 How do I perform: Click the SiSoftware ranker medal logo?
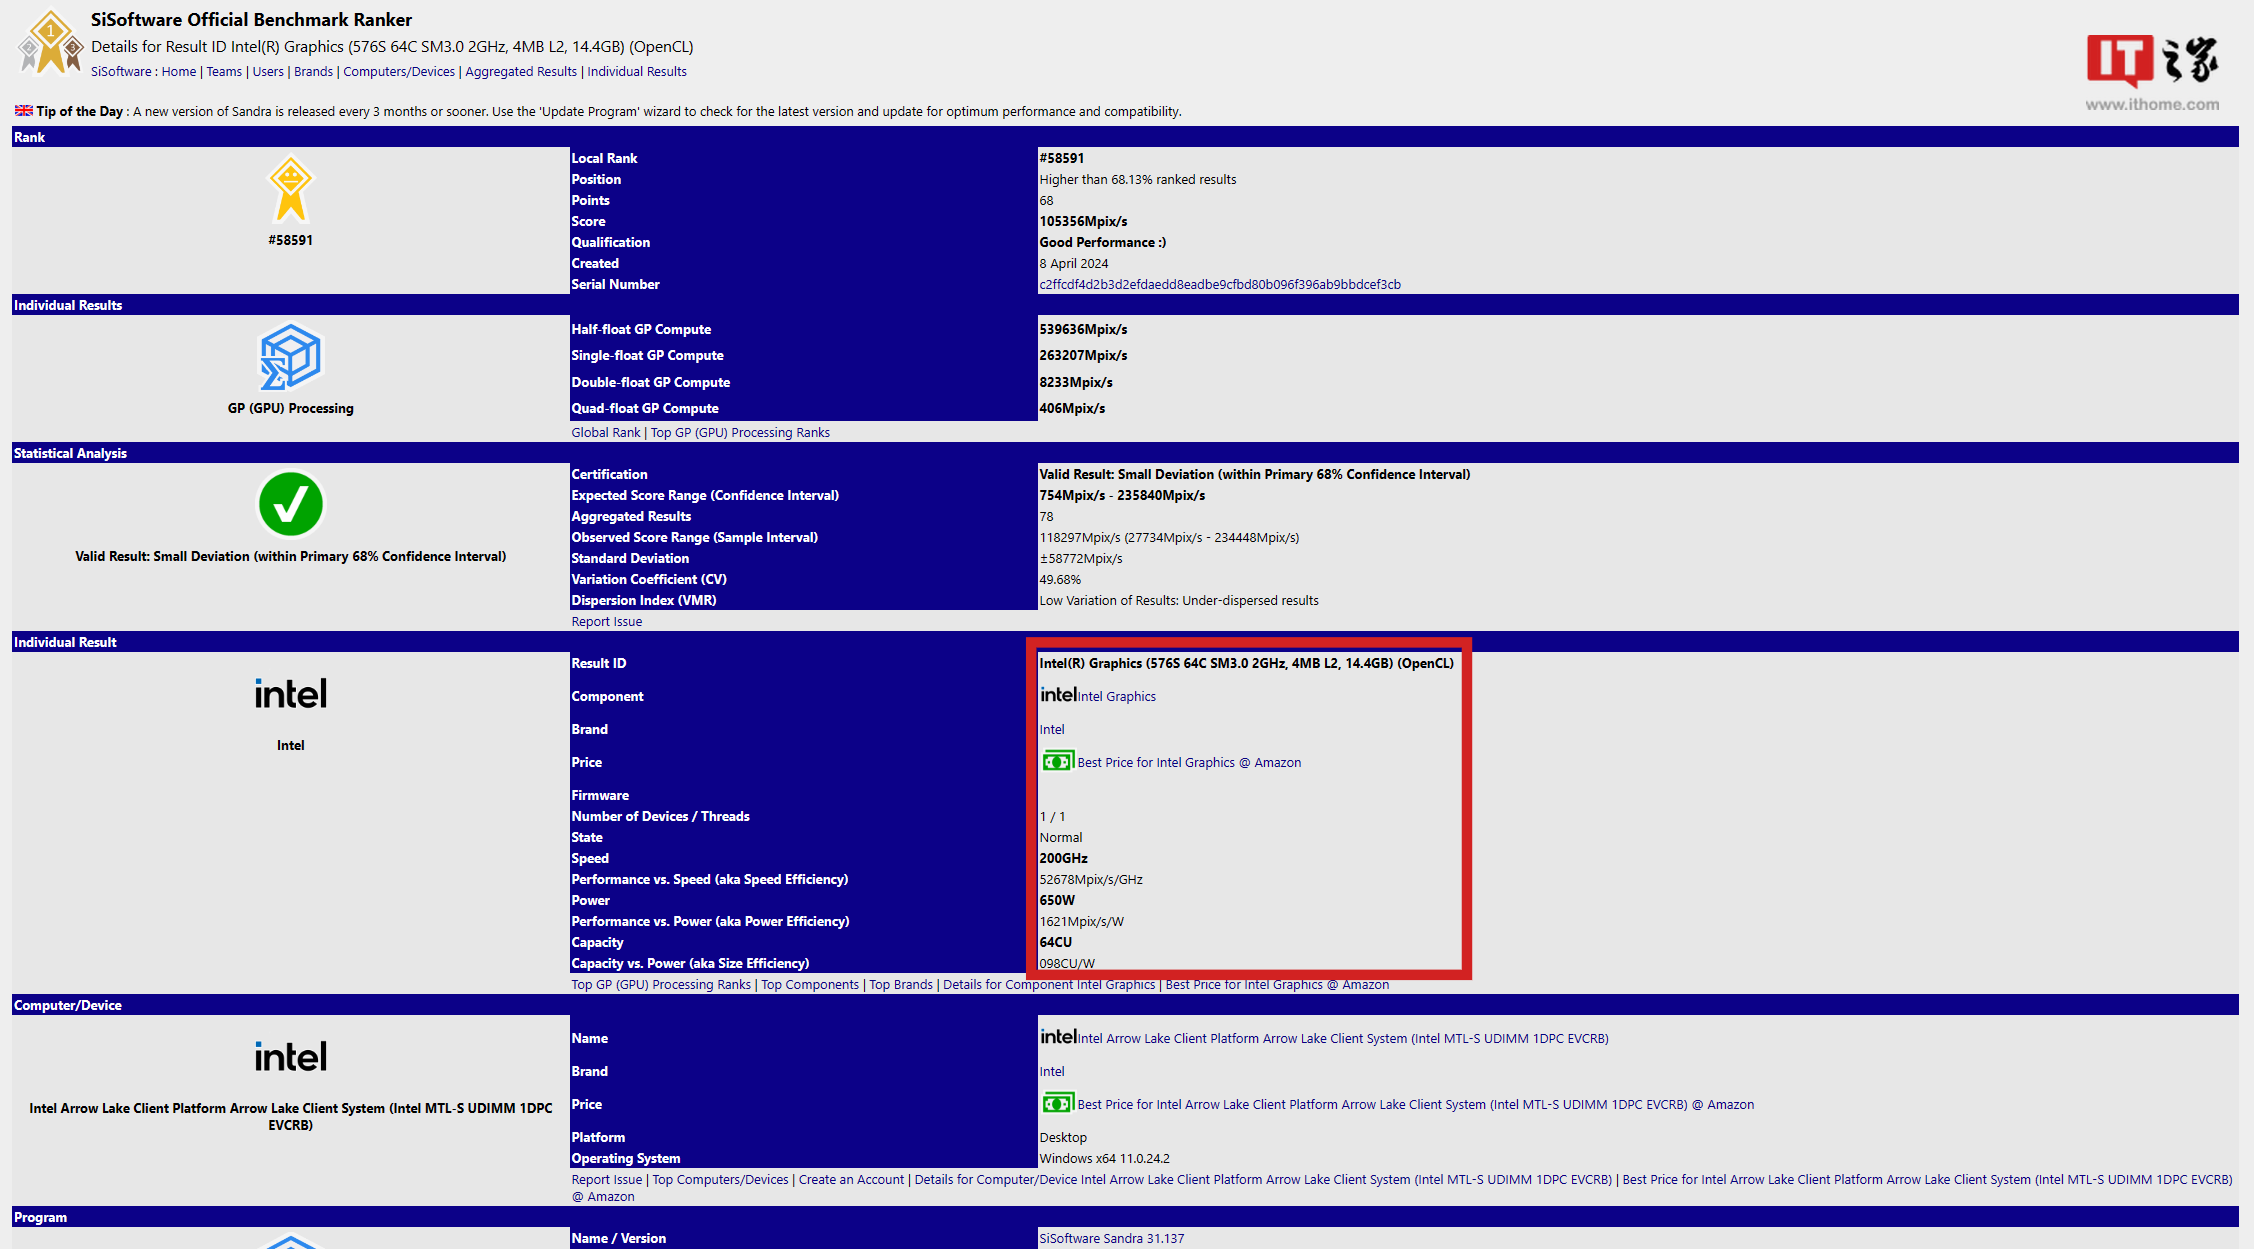pyautogui.click(x=50, y=41)
